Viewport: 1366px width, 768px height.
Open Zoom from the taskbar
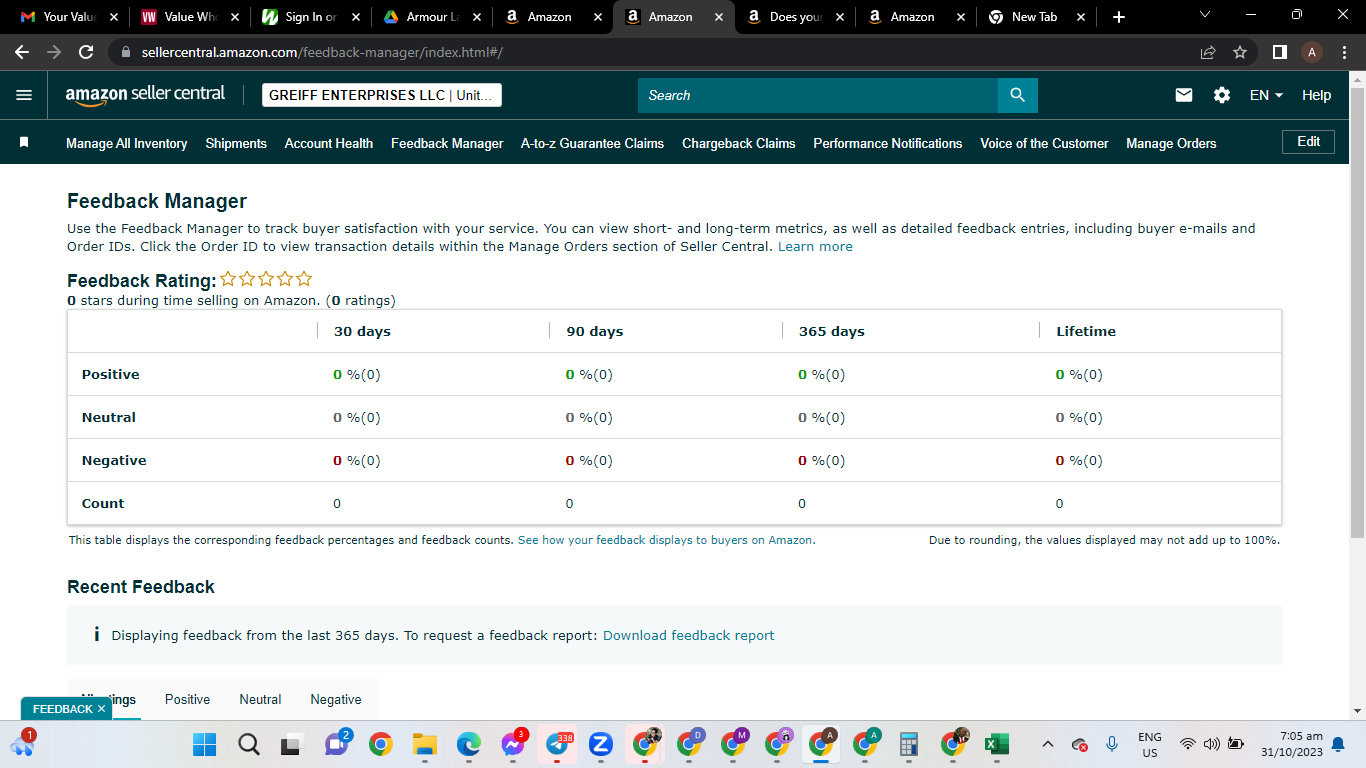(x=601, y=744)
